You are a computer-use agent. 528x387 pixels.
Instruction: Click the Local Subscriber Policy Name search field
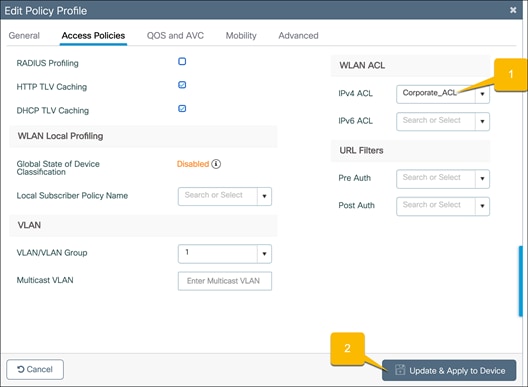[218, 196]
